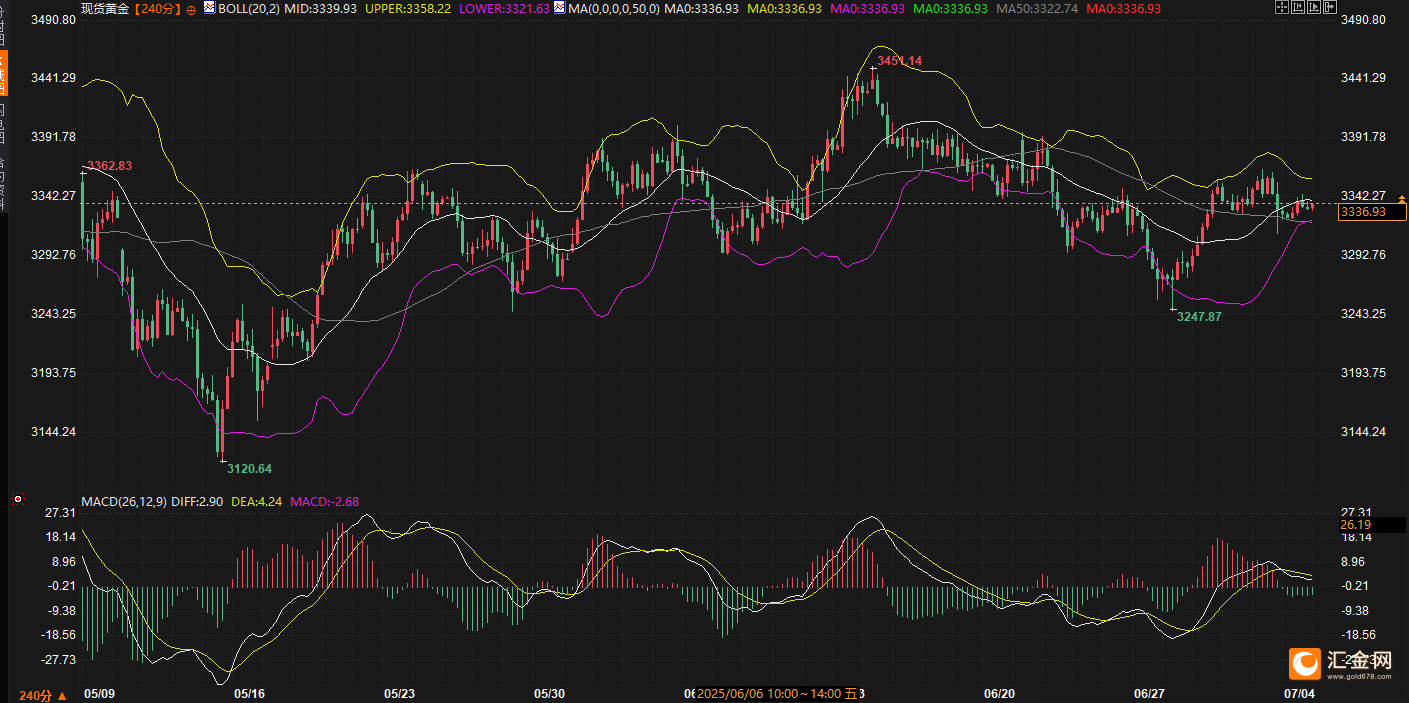1409x703 pixels.
Task: Click the 05/09 date on time axis
Action: click(x=98, y=693)
